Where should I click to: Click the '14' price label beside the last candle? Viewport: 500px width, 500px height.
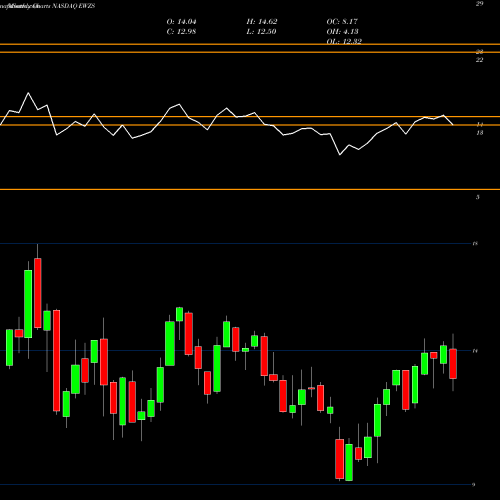pos(475,351)
